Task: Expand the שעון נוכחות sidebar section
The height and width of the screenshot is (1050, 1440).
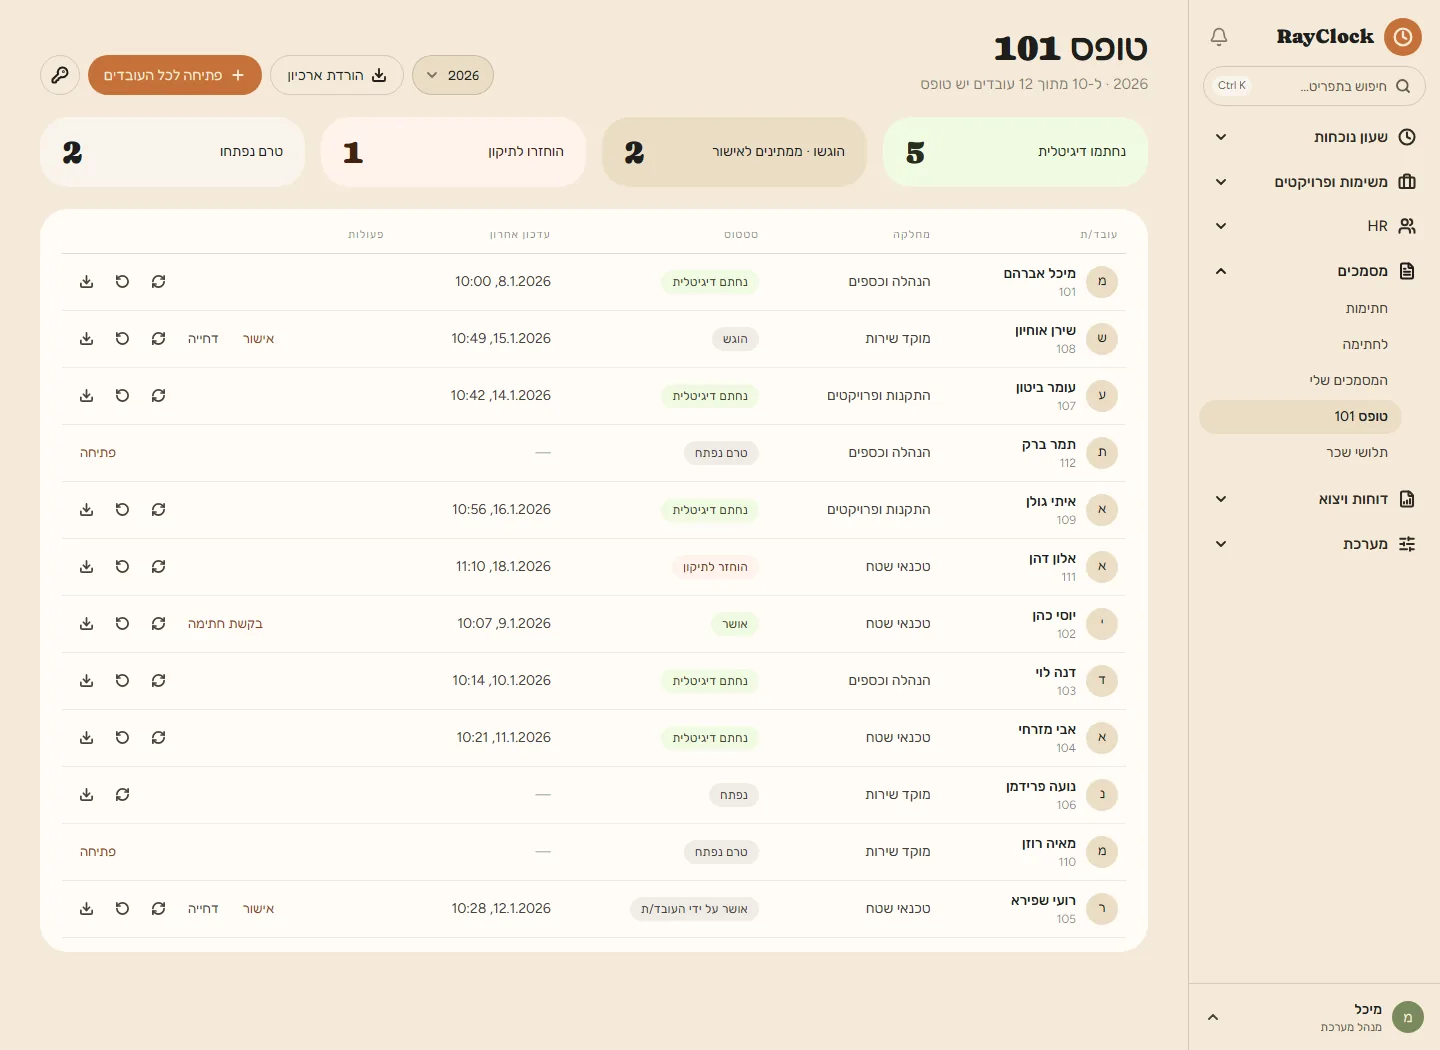Action: click(x=1314, y=137)
